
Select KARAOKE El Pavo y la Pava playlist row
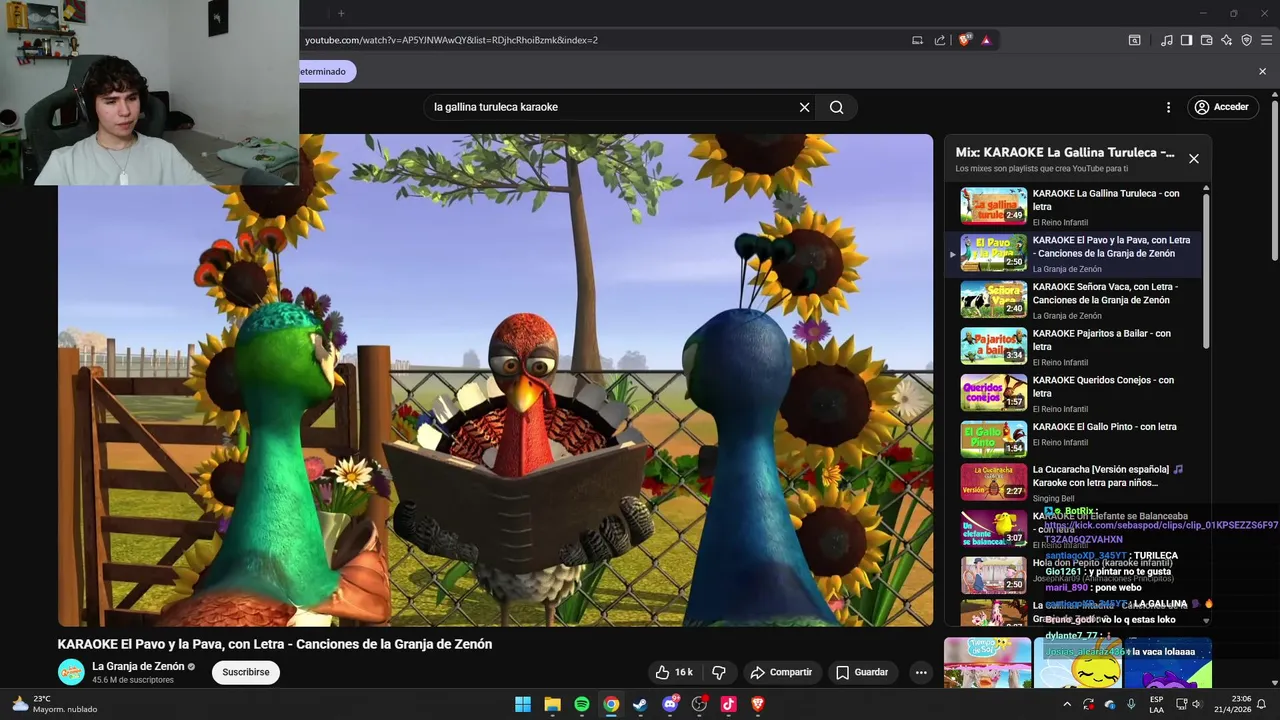pyautogui.click(x=1075, y=253)
